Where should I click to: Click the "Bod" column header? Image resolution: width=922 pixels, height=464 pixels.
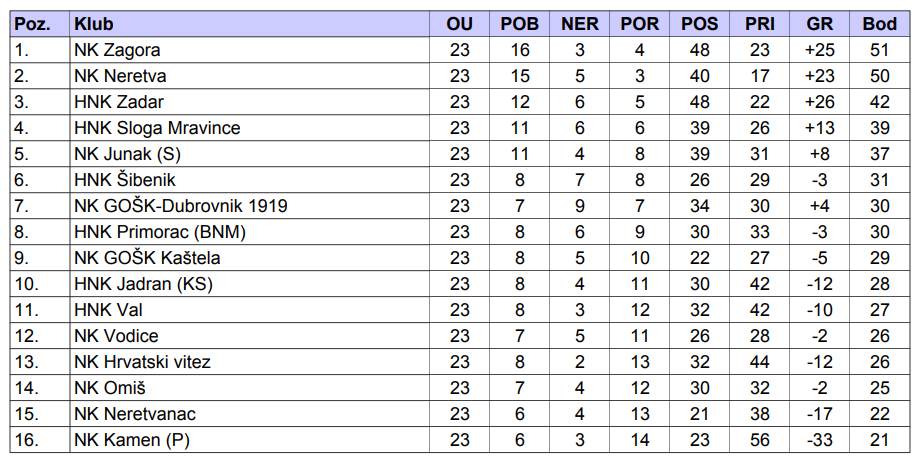(x=880, y=24)
